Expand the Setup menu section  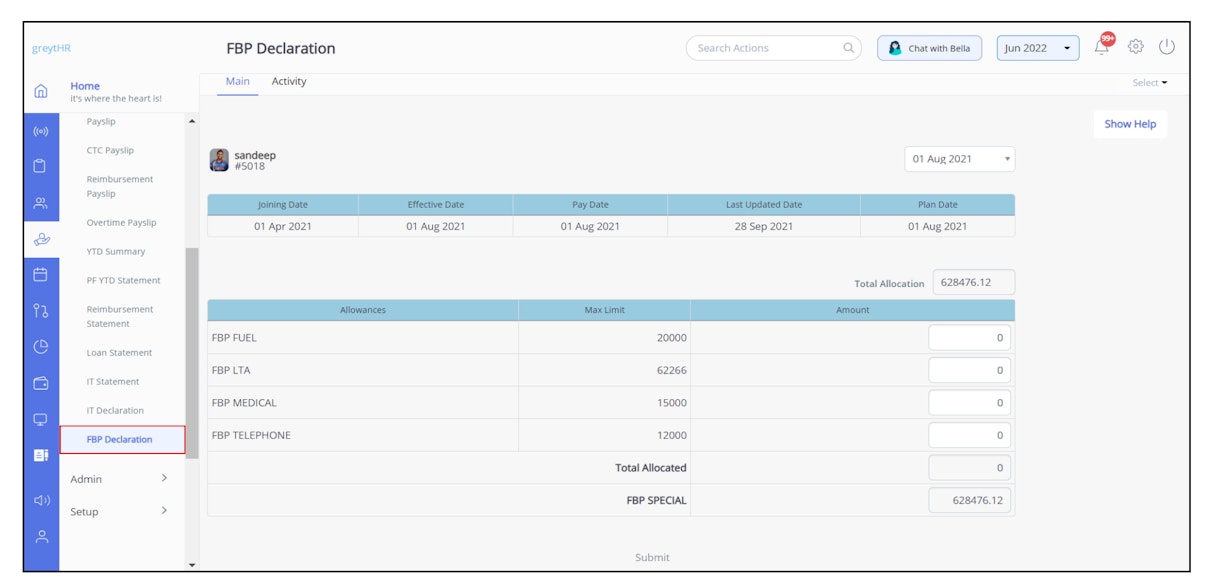point(119,511)
